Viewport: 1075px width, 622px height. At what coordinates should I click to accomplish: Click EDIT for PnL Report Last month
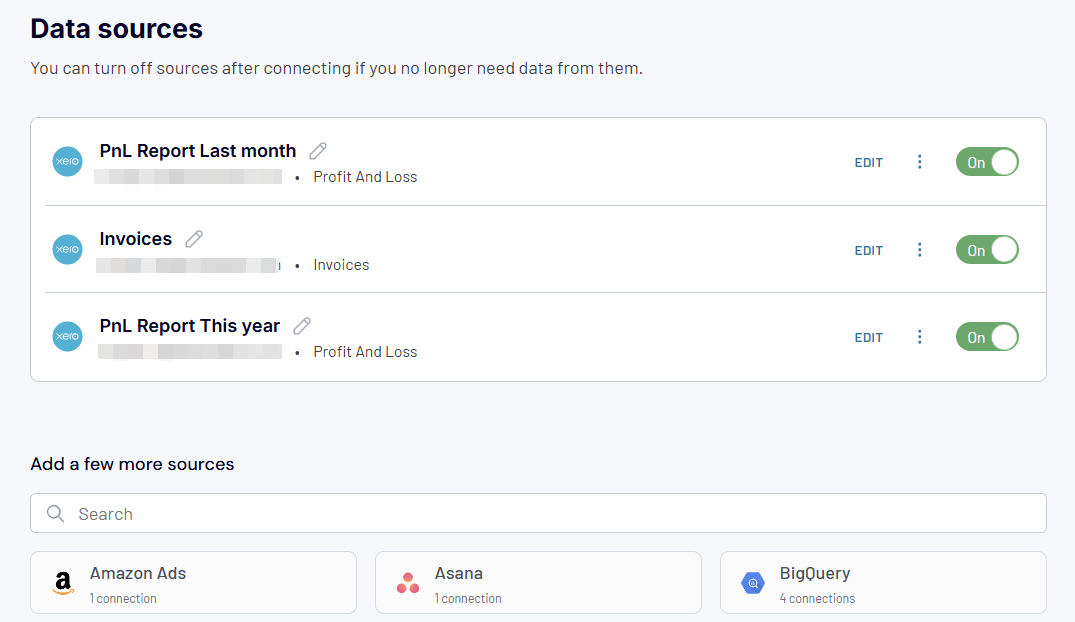tap(868, 163)
